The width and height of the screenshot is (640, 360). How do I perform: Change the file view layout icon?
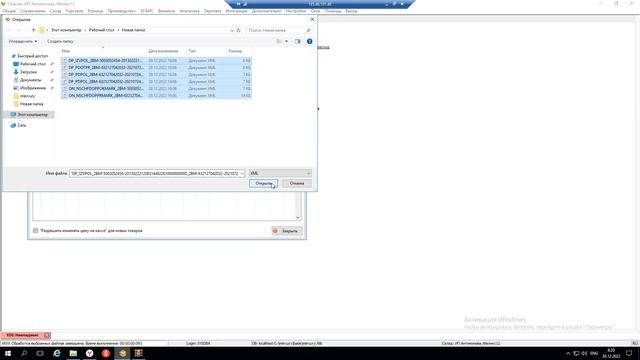[x=279, y=41]
